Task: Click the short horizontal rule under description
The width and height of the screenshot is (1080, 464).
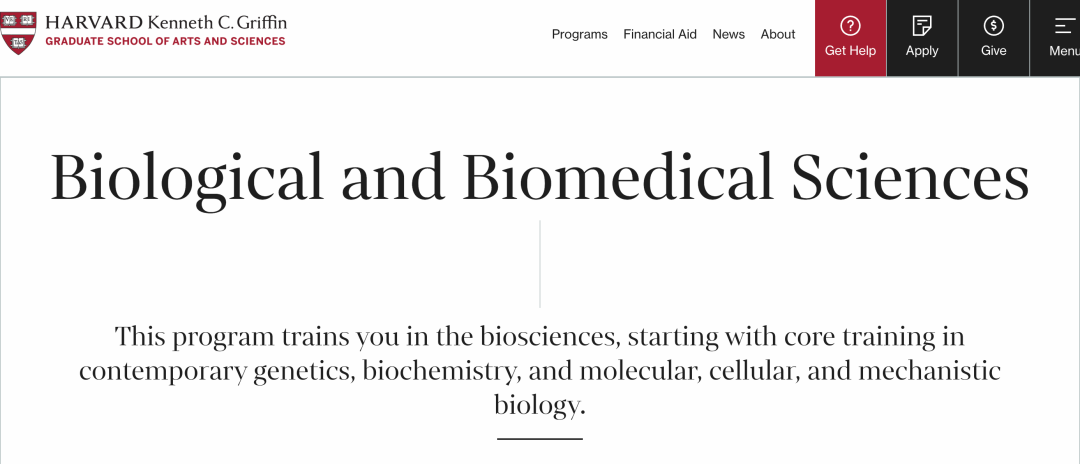Action: tap(540, 439)
